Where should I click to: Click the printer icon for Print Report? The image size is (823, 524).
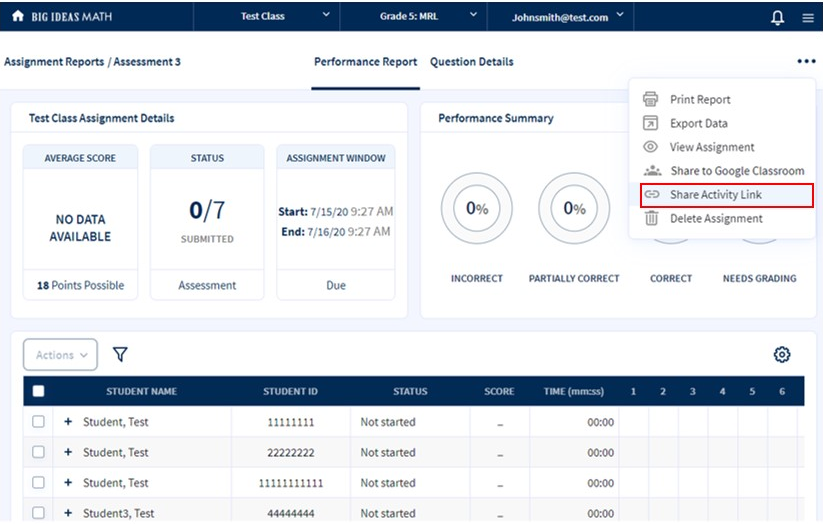pyautogui.click(x=650, y=99)
